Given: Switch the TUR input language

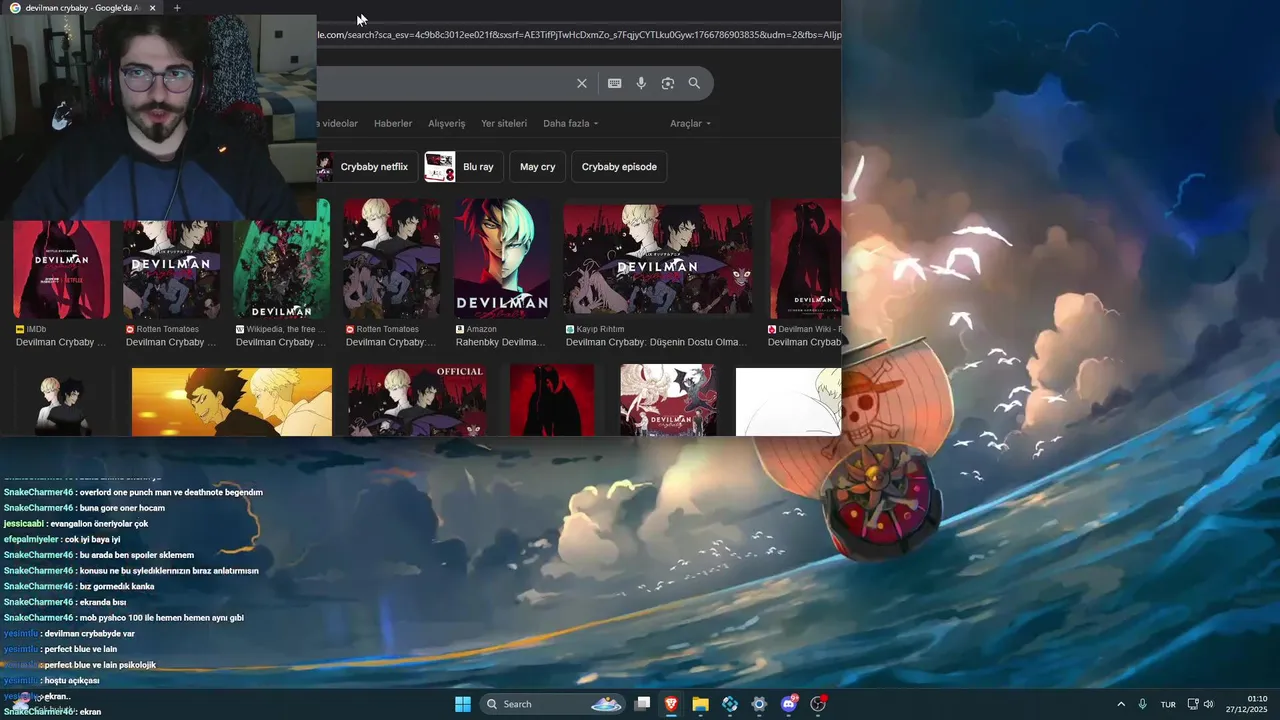Looking at the screenshot, I should coord(1168,705).
